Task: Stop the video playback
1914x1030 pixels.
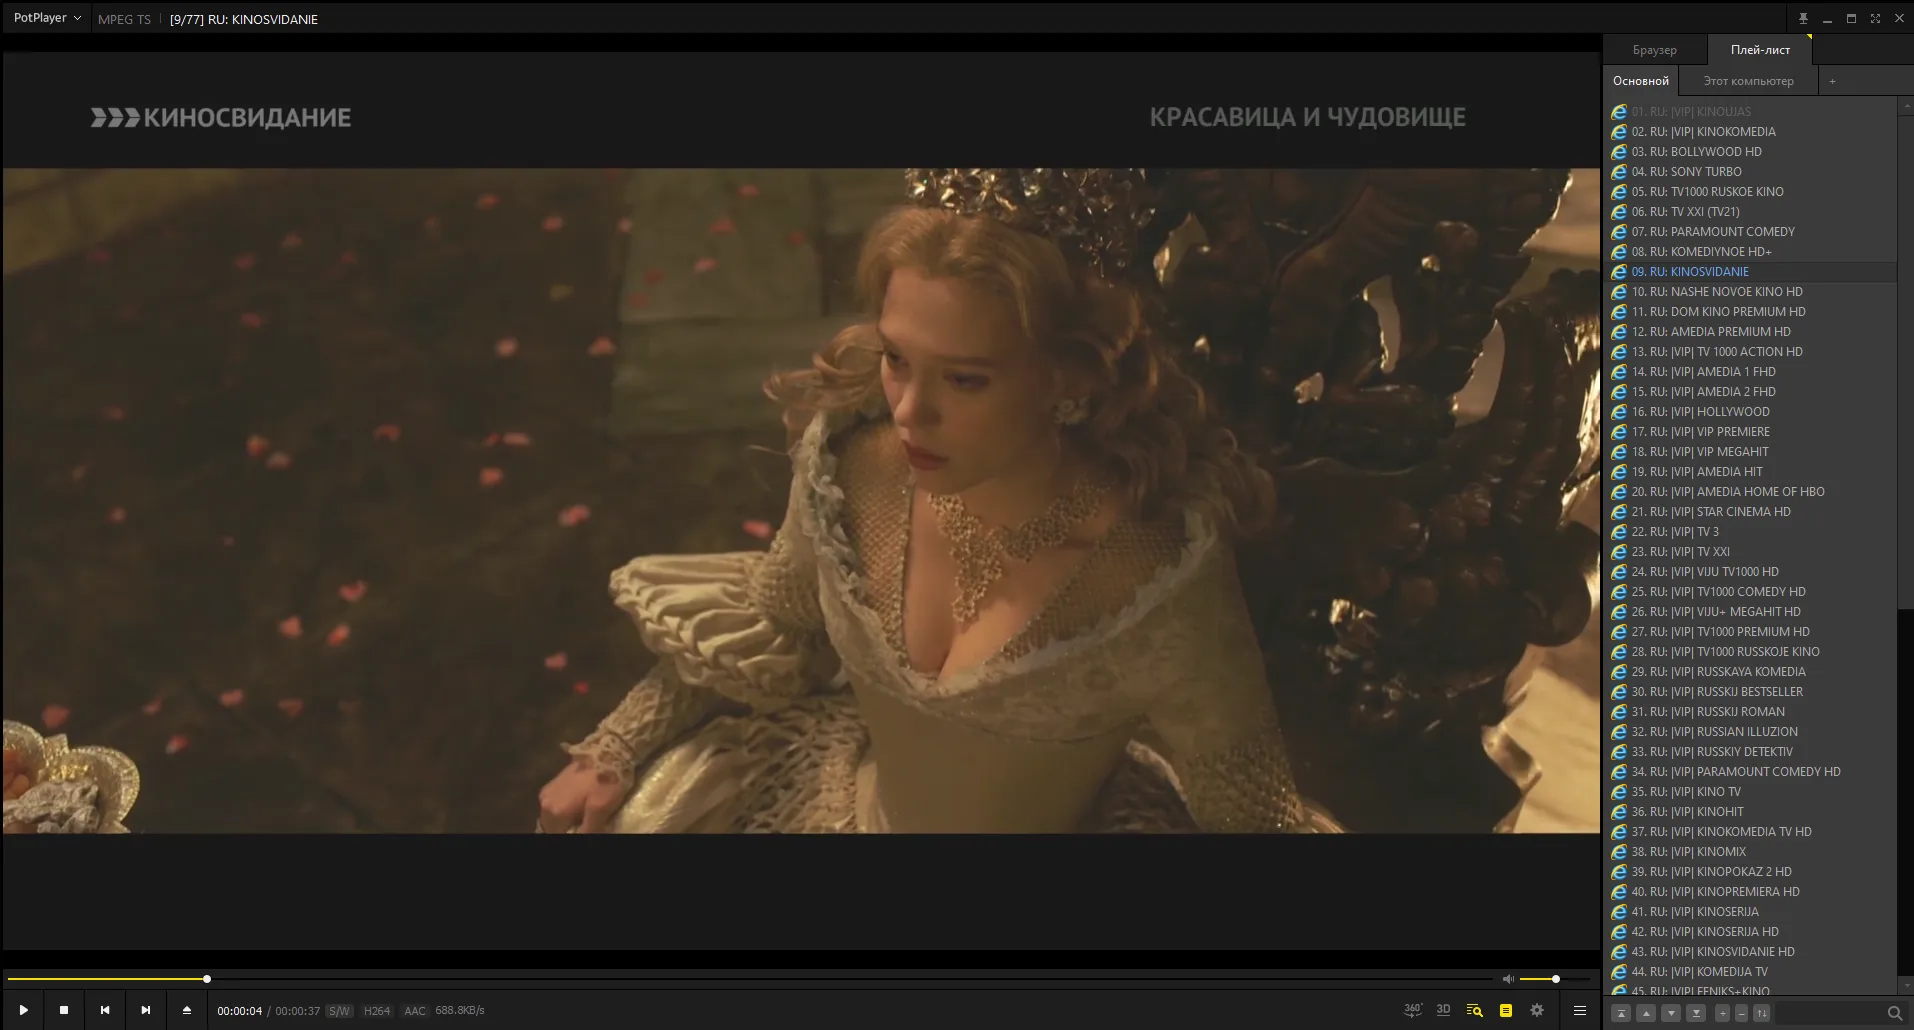Action: click(x=64, y=1010)
